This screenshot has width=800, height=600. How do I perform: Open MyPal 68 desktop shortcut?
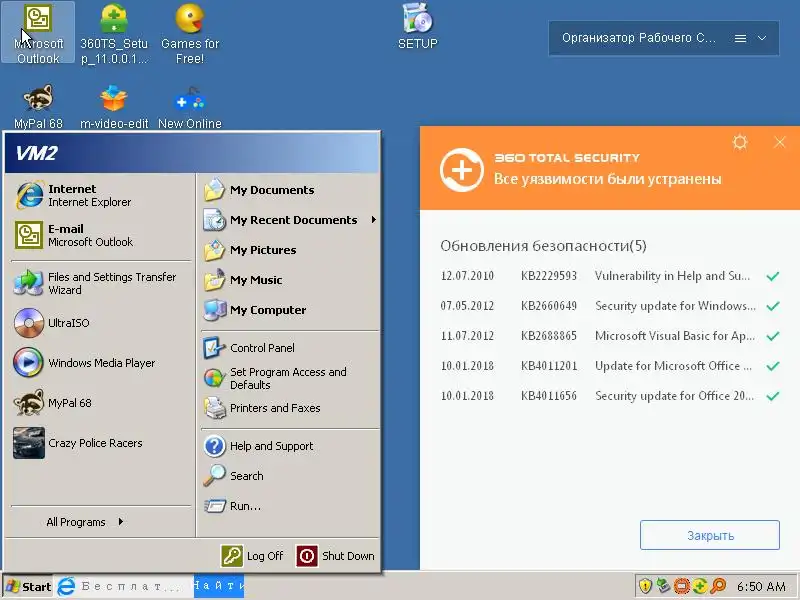(38, 106)
